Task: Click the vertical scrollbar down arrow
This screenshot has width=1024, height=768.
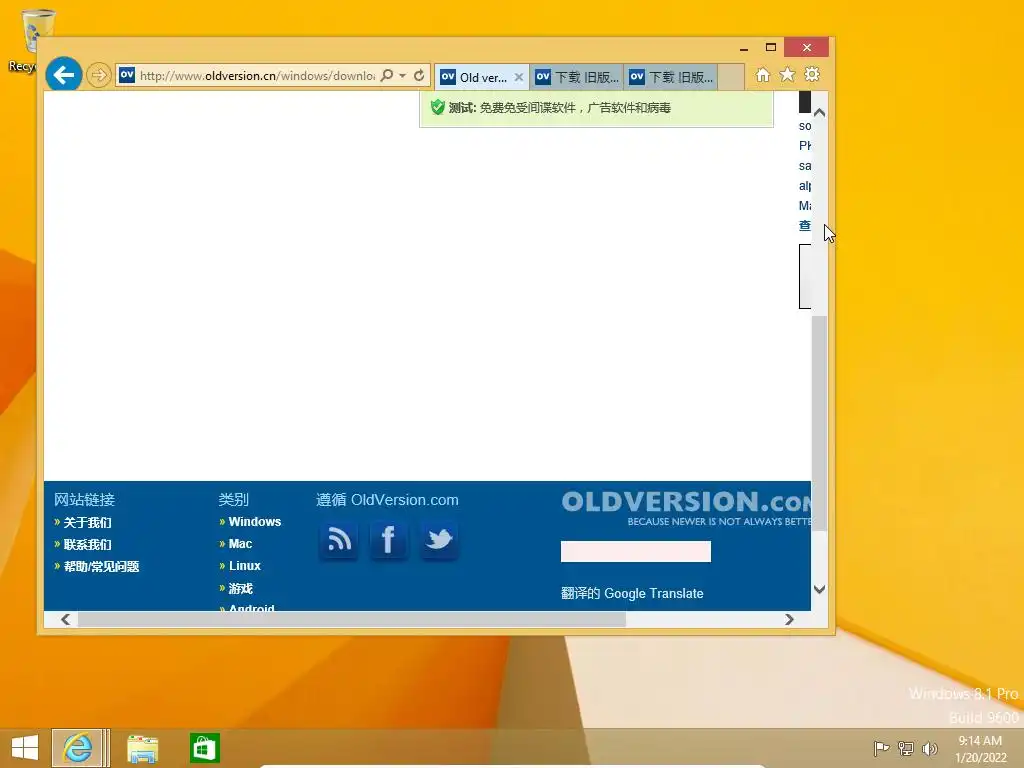Action: 820,589
